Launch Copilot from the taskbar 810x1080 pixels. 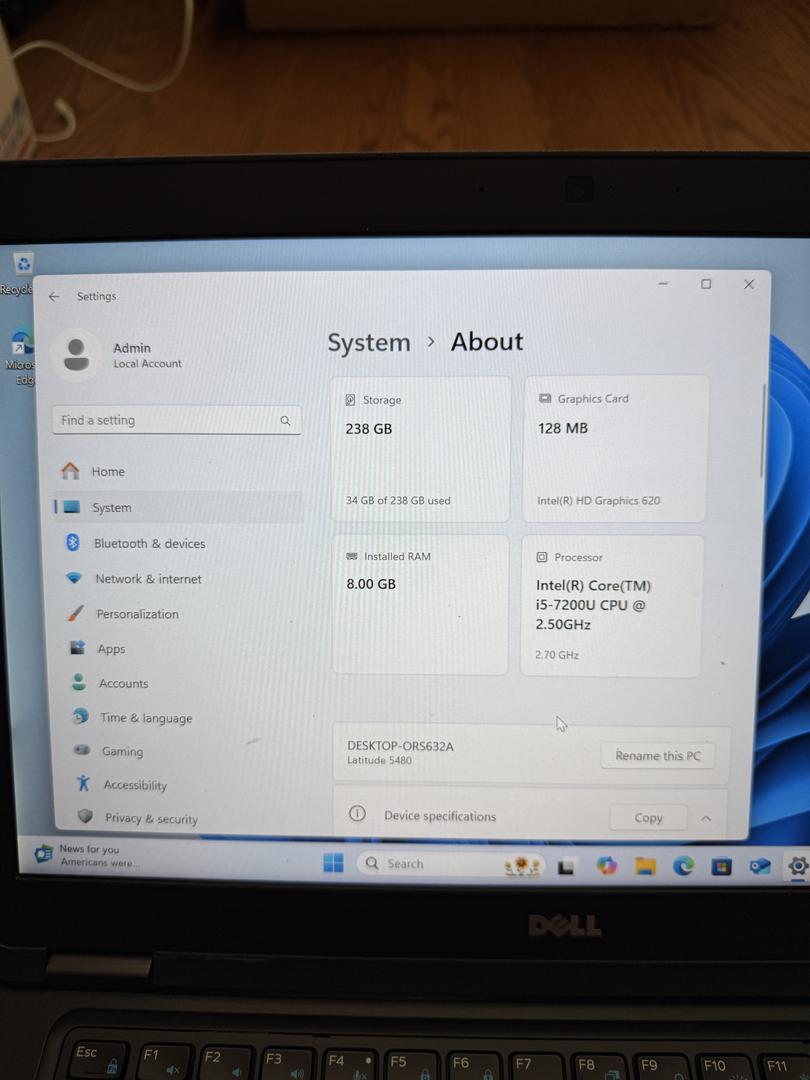point(606,866)
